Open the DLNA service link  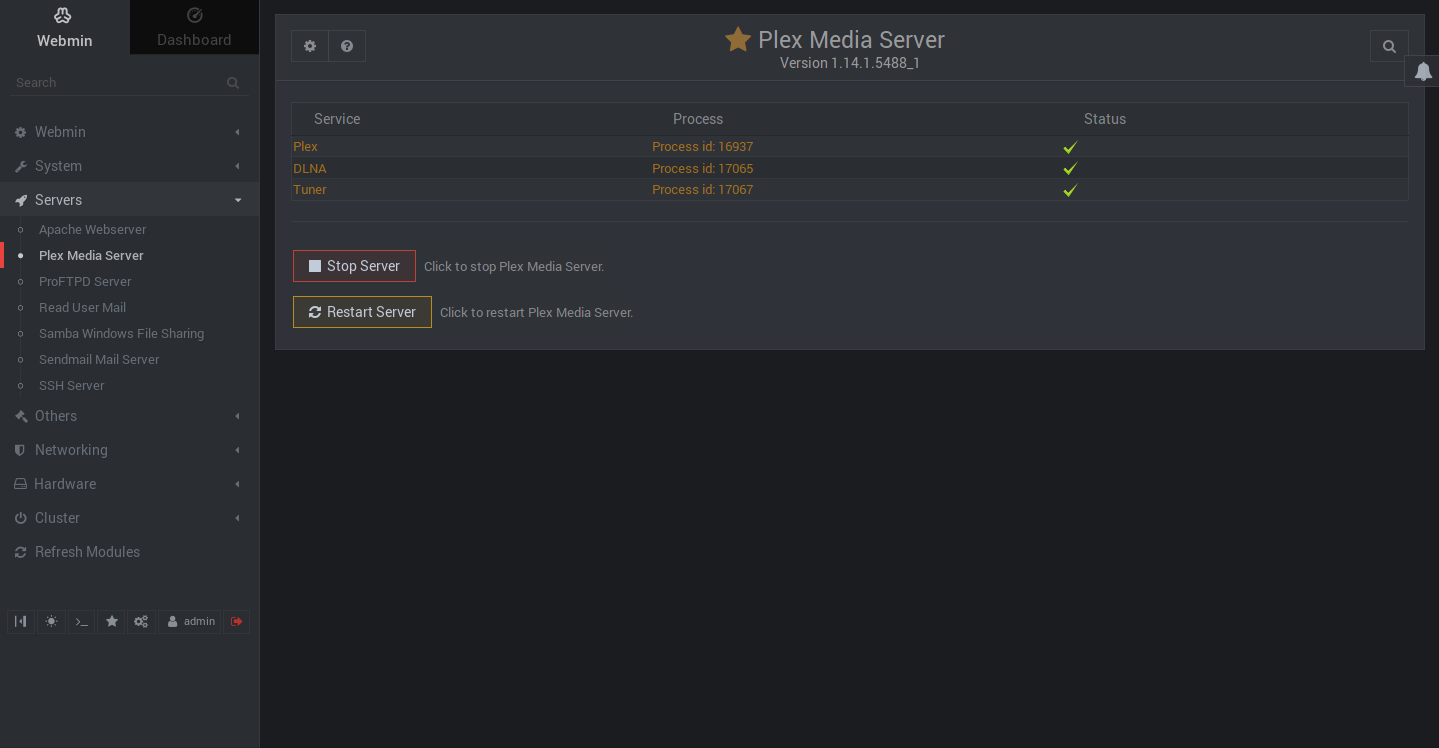tap(310, 168)
